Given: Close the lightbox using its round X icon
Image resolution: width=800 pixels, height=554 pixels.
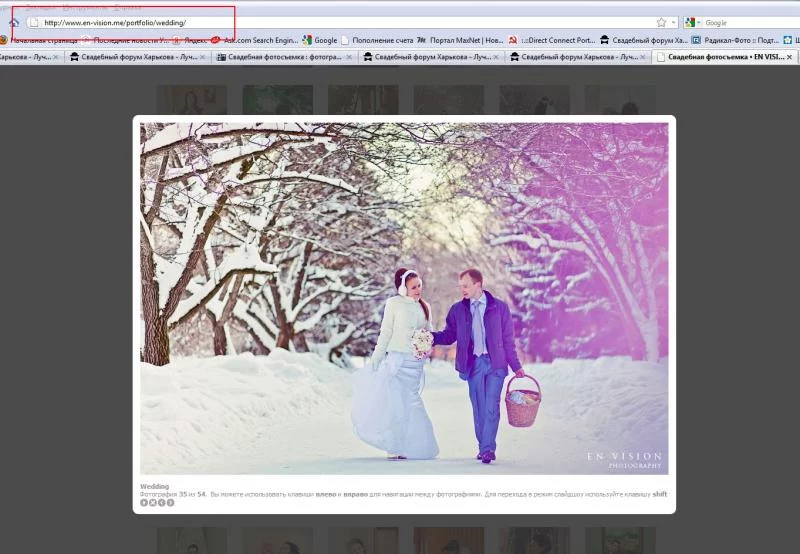Looking at the screenshot, I should [153, 502].
